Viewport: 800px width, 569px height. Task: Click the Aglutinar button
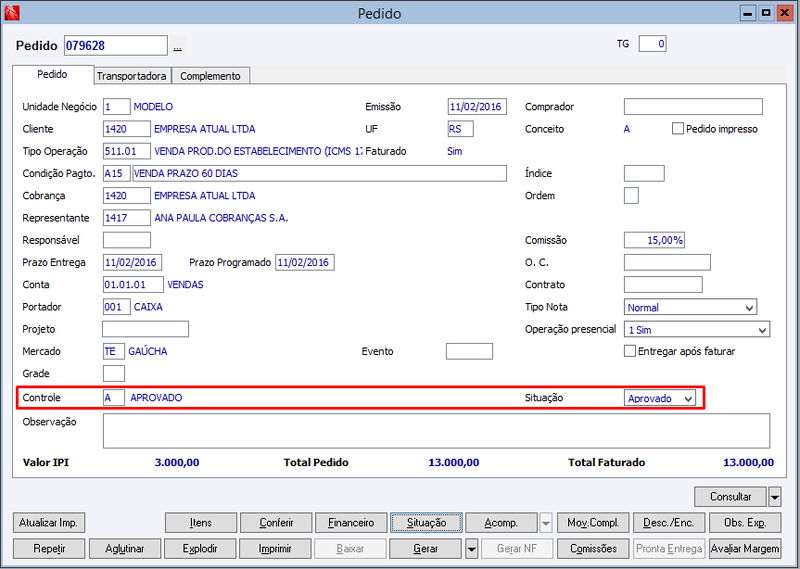pyautogui.click(x=125, y=549)
